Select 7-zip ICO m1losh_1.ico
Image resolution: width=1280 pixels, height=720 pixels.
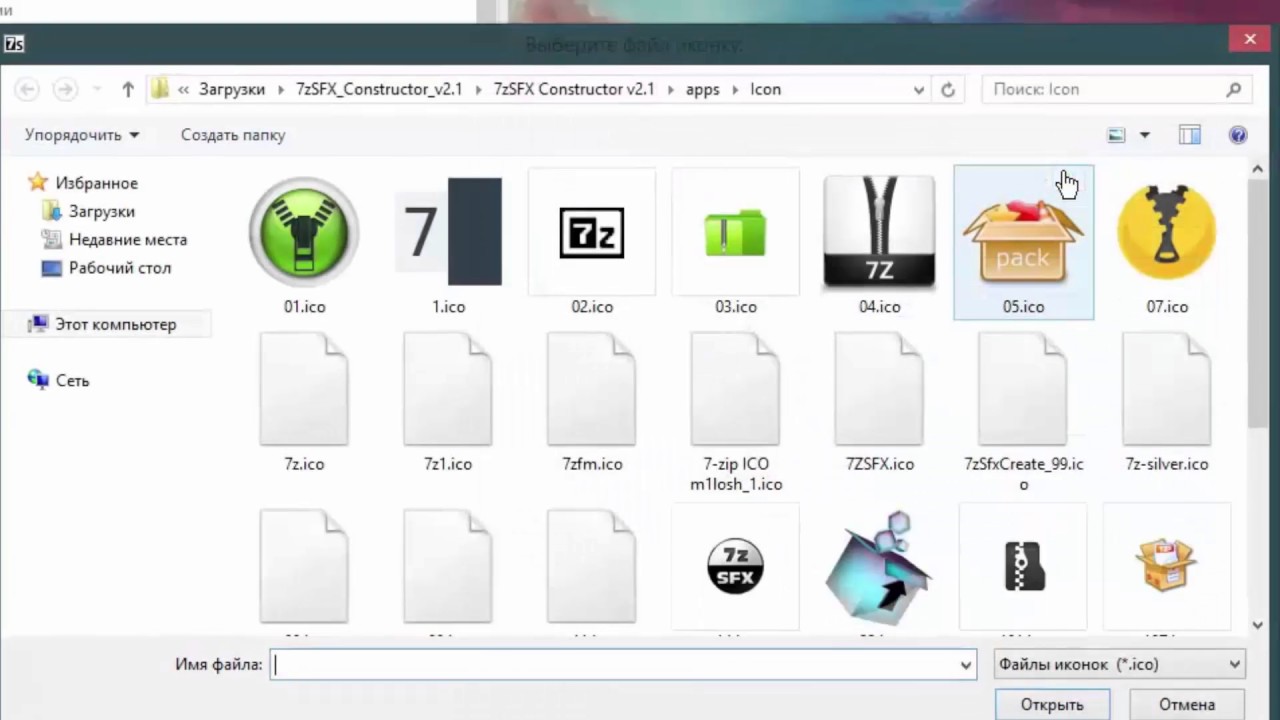click(x=736, y=412)
